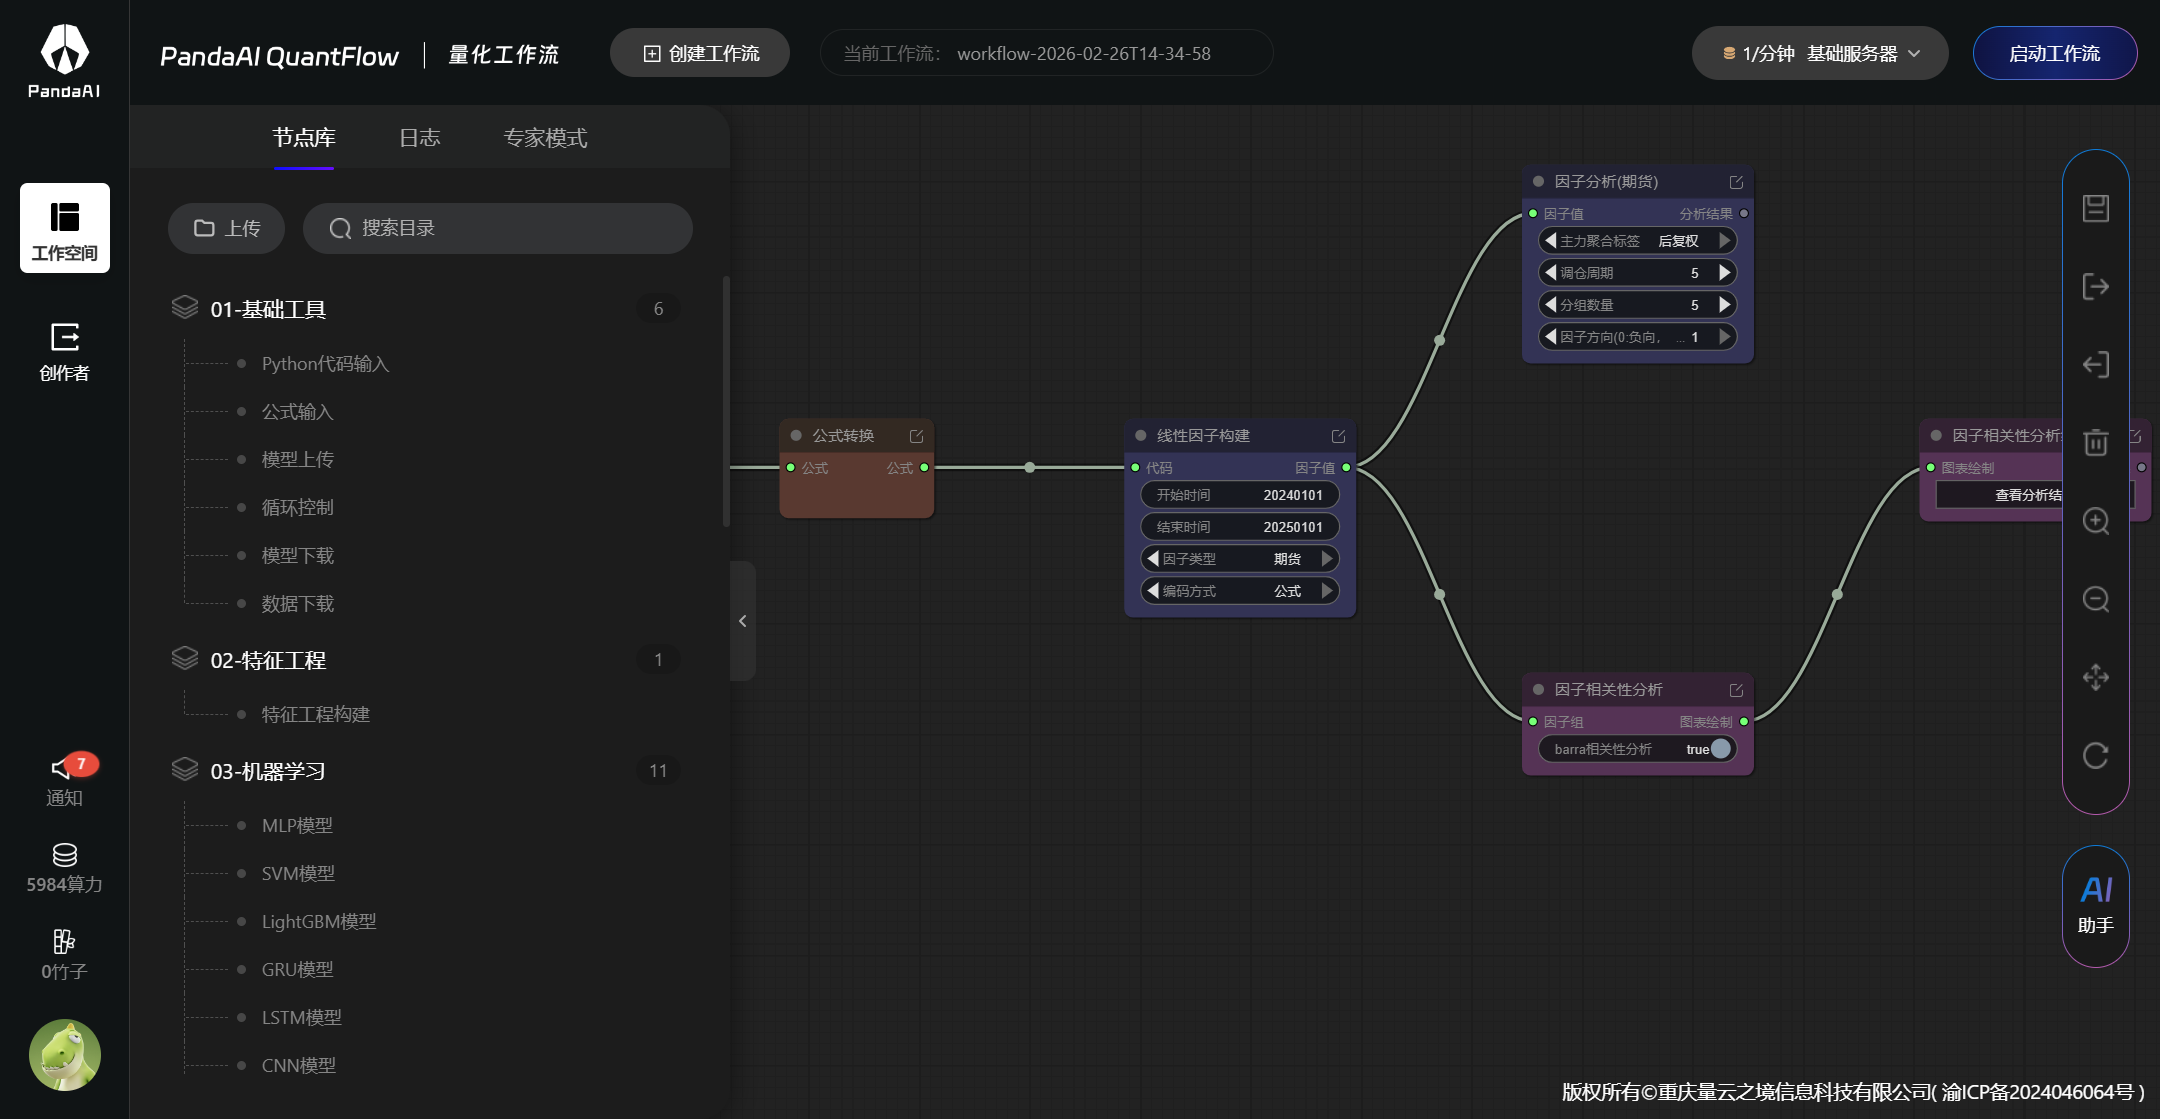Click 分析结果 output port of 因子分析(期货)
The height and width of the screenshot is (1119, 2160).
pyautogui.click(x=1744, y=214)
